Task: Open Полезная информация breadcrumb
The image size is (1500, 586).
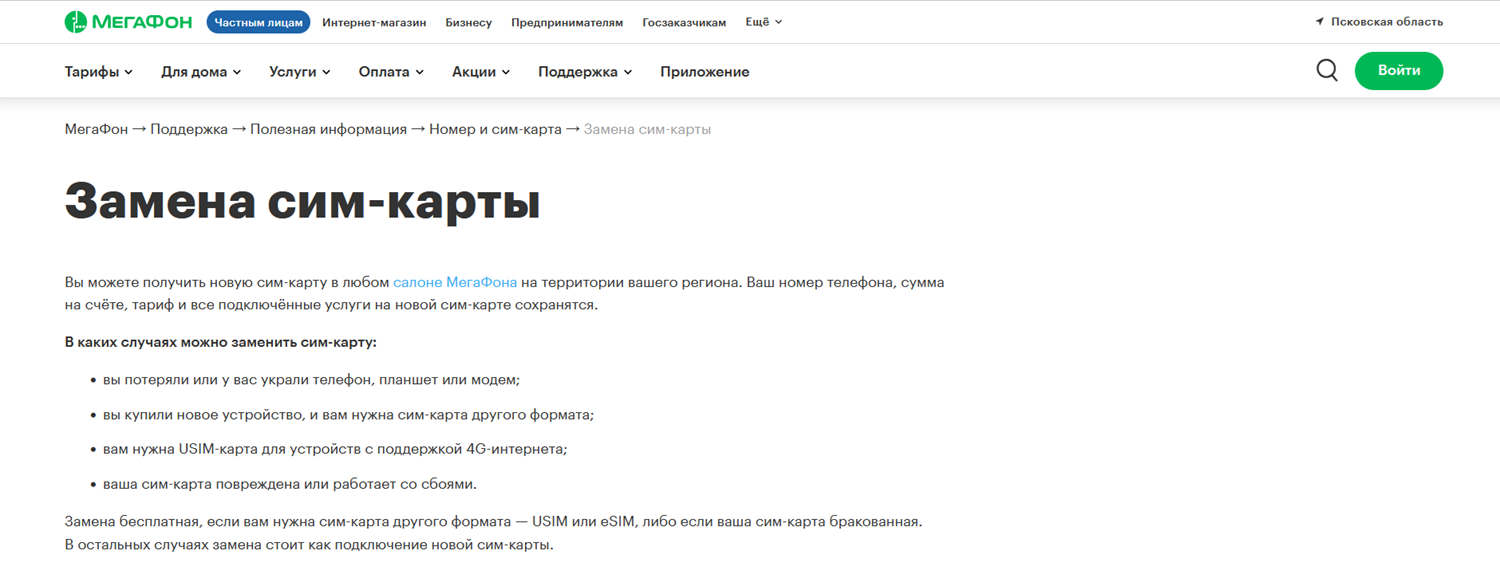Action: click(329, 129)
